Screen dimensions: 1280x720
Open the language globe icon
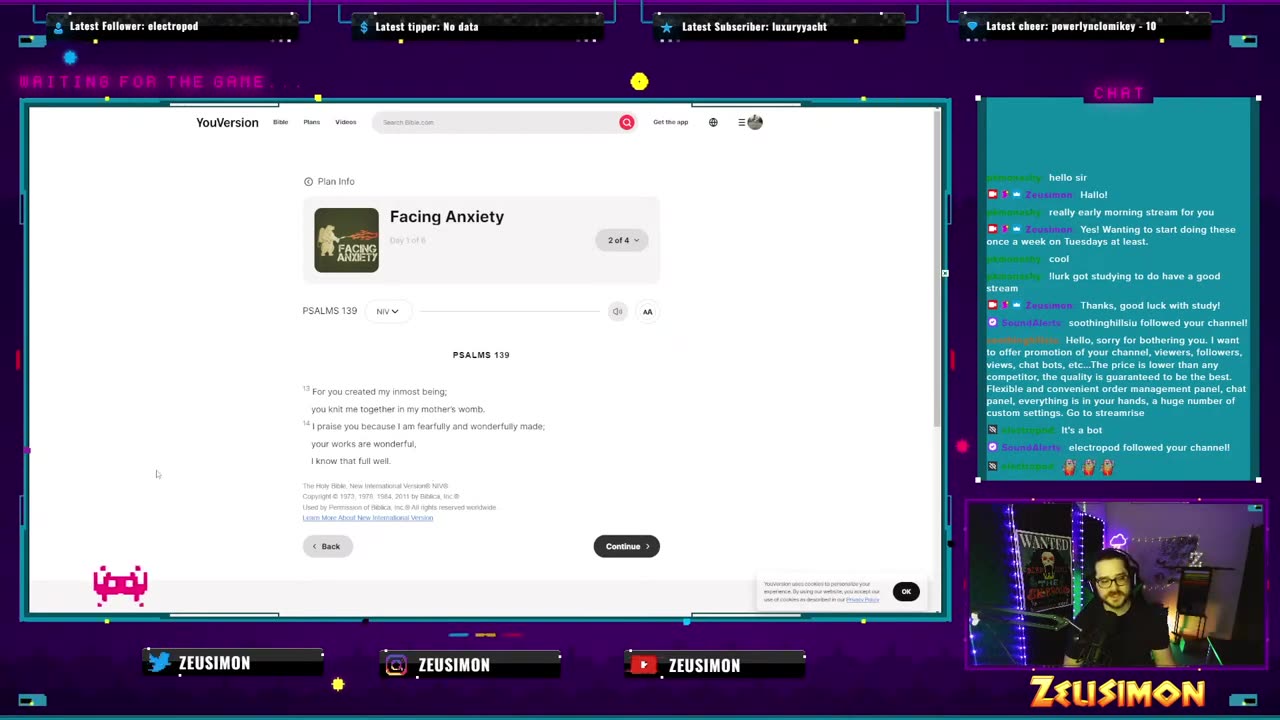(x=713, y=122)
